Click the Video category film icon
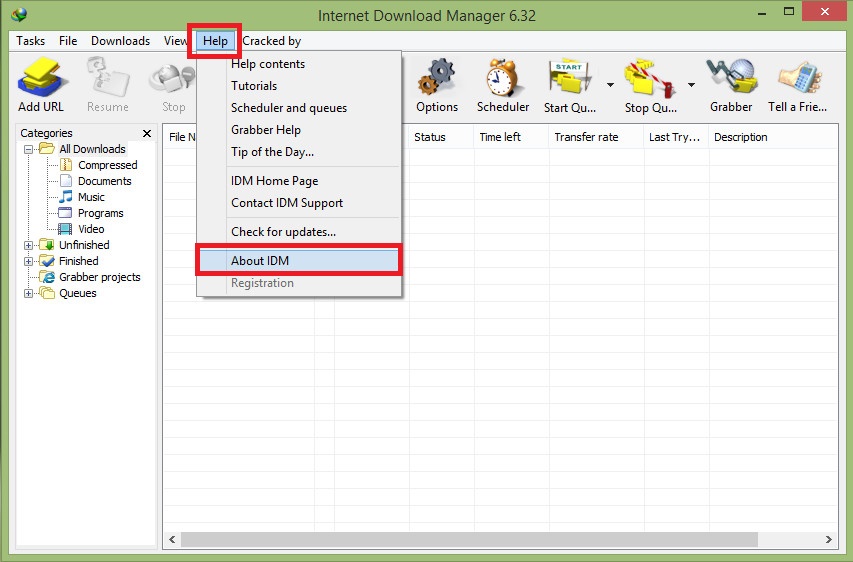Image resolution: width=853 pixels, height=562 pixels. click(65, 228)
